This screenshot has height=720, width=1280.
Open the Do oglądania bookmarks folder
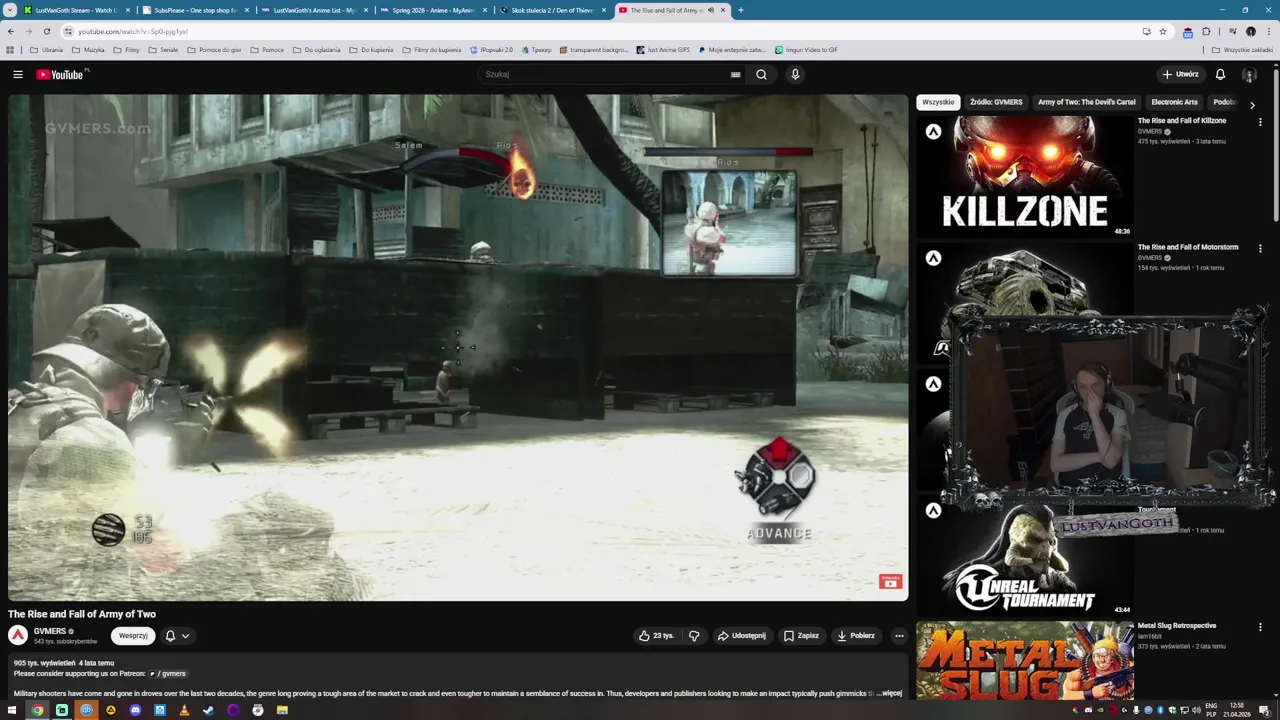click(316, 49)
